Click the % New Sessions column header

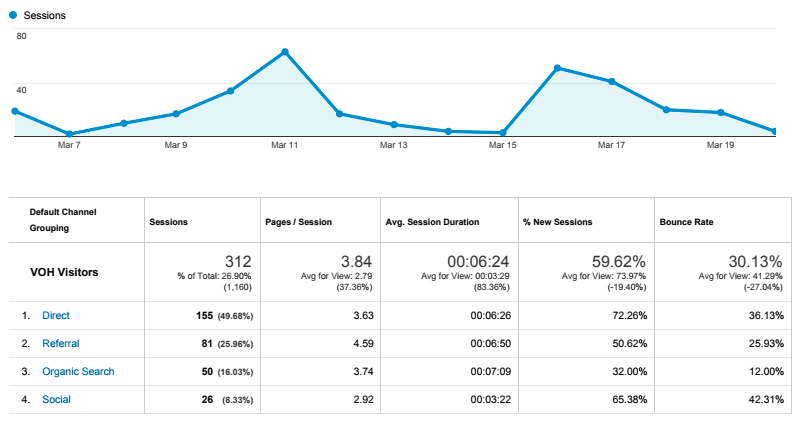(558, 222)
